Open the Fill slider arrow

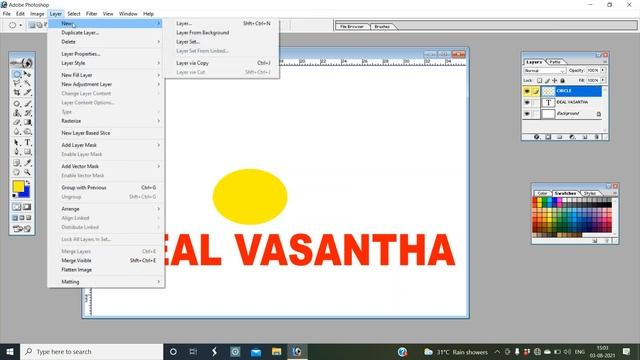point(603,80)
